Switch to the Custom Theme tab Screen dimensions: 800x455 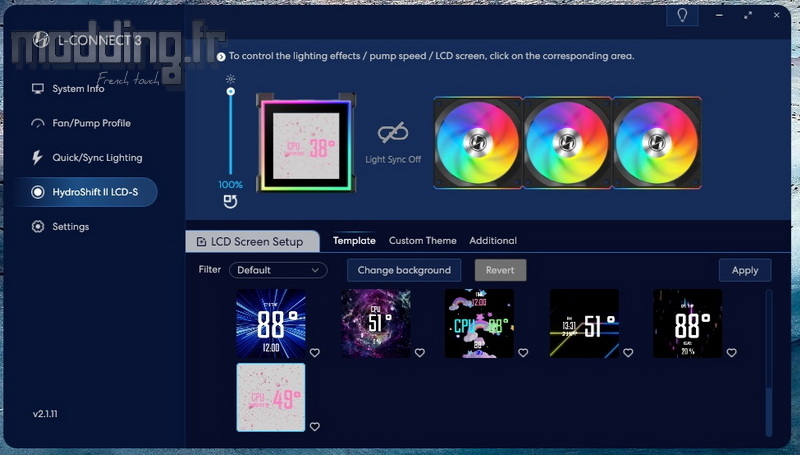[422, 241]
